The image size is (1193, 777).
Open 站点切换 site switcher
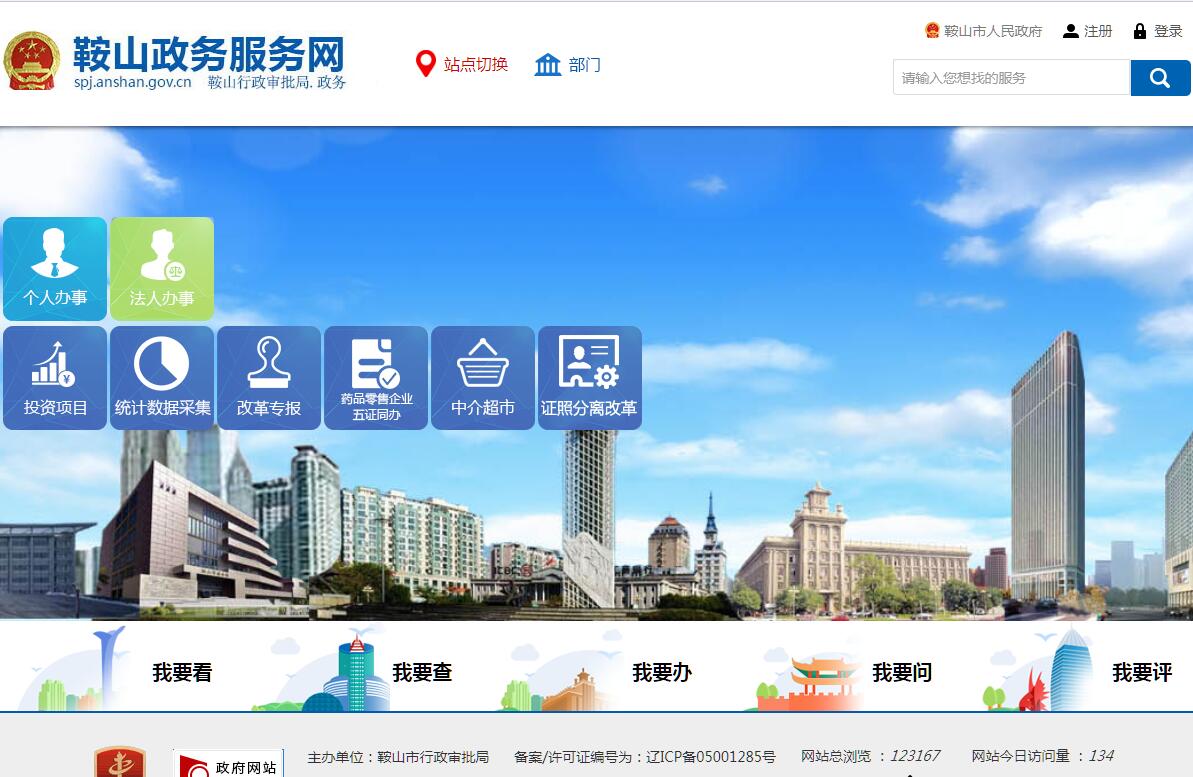476,65
